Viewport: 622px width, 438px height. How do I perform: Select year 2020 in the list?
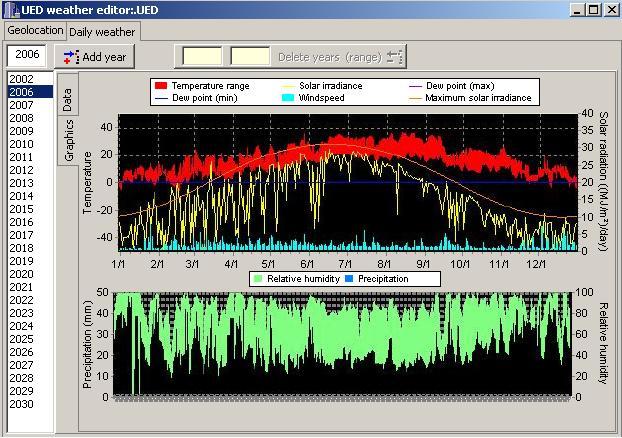[30, 274]
